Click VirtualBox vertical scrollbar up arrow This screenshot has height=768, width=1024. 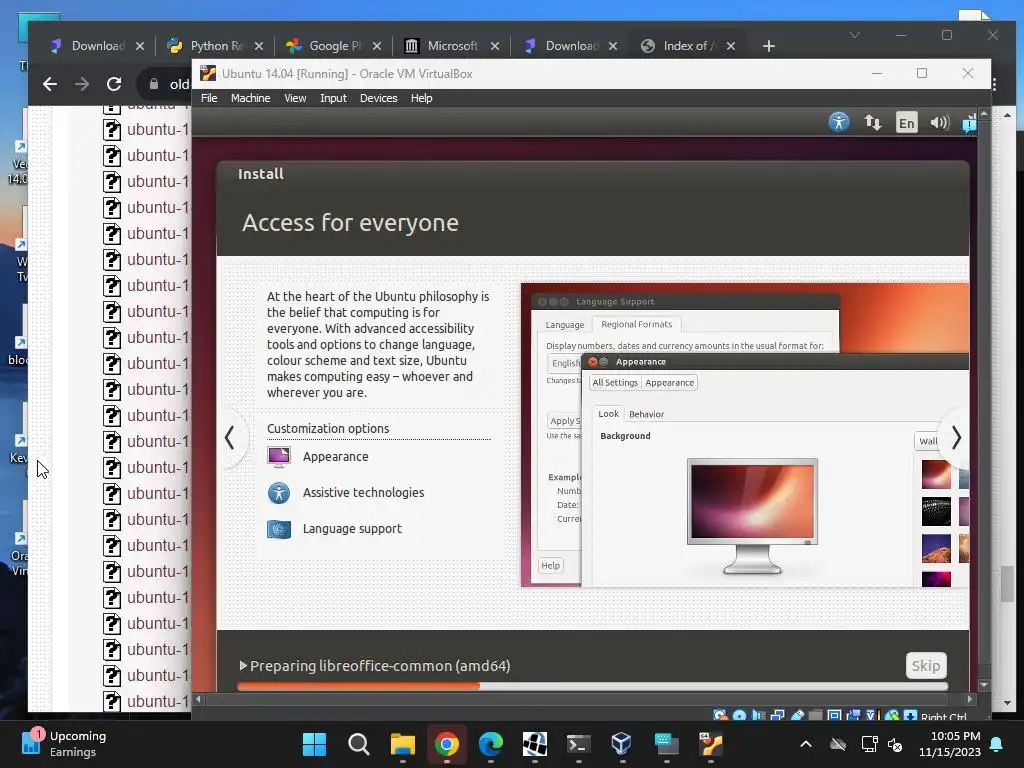pyautogui.click(x=984, y=114)
